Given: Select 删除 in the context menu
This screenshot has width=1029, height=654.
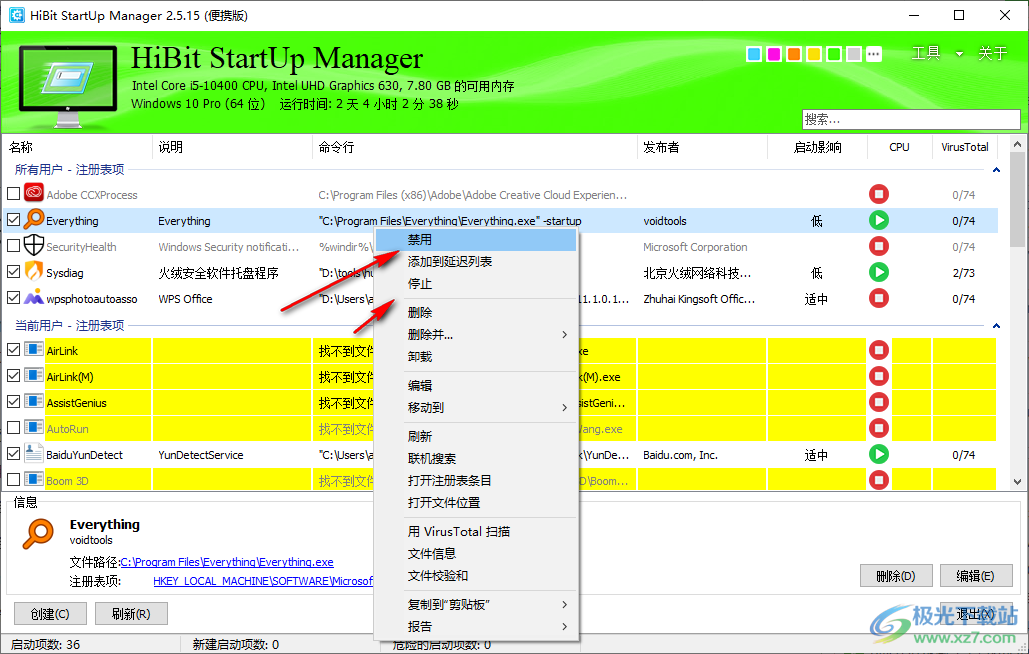Looking at the screenshot, I should (x=476, y=313).
